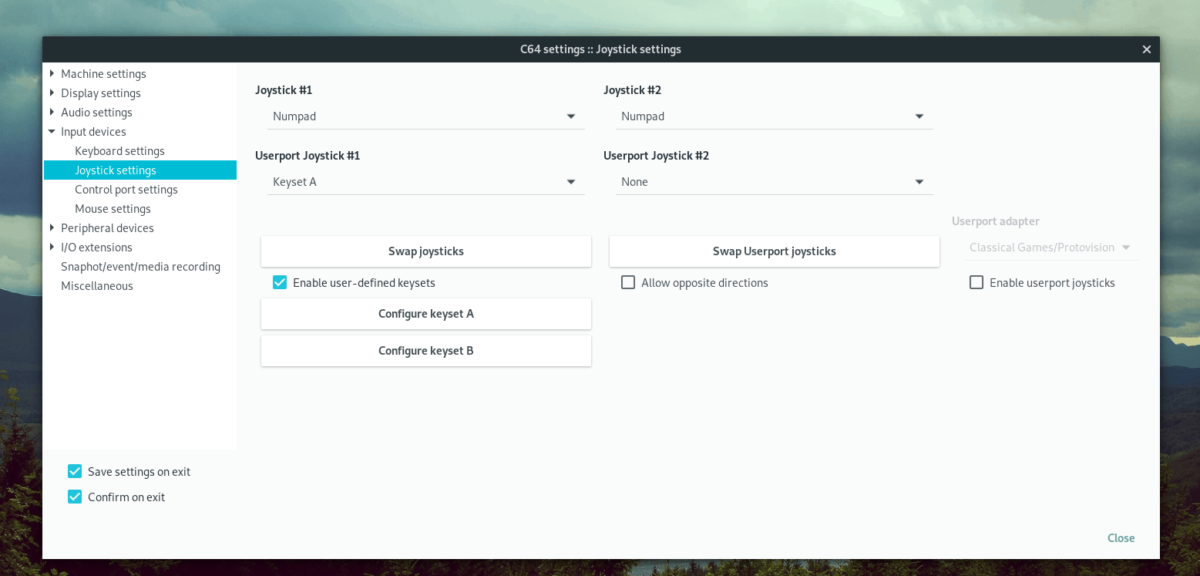Uncheck Confirm on exit
The image size is (1200, 576).
click(x=74, y=497)
